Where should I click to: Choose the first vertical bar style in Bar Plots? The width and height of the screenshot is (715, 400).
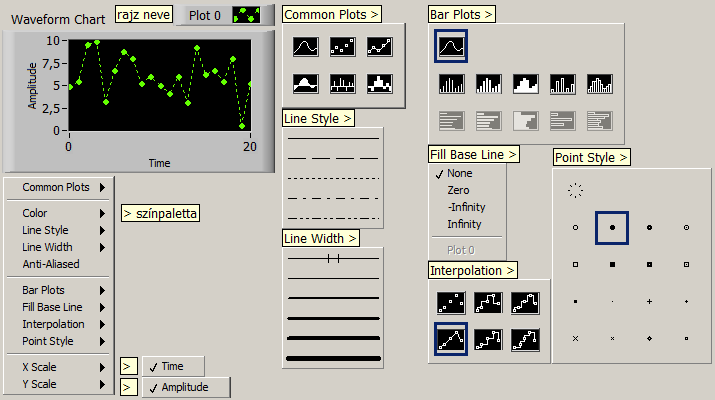[x=451, y=84]
